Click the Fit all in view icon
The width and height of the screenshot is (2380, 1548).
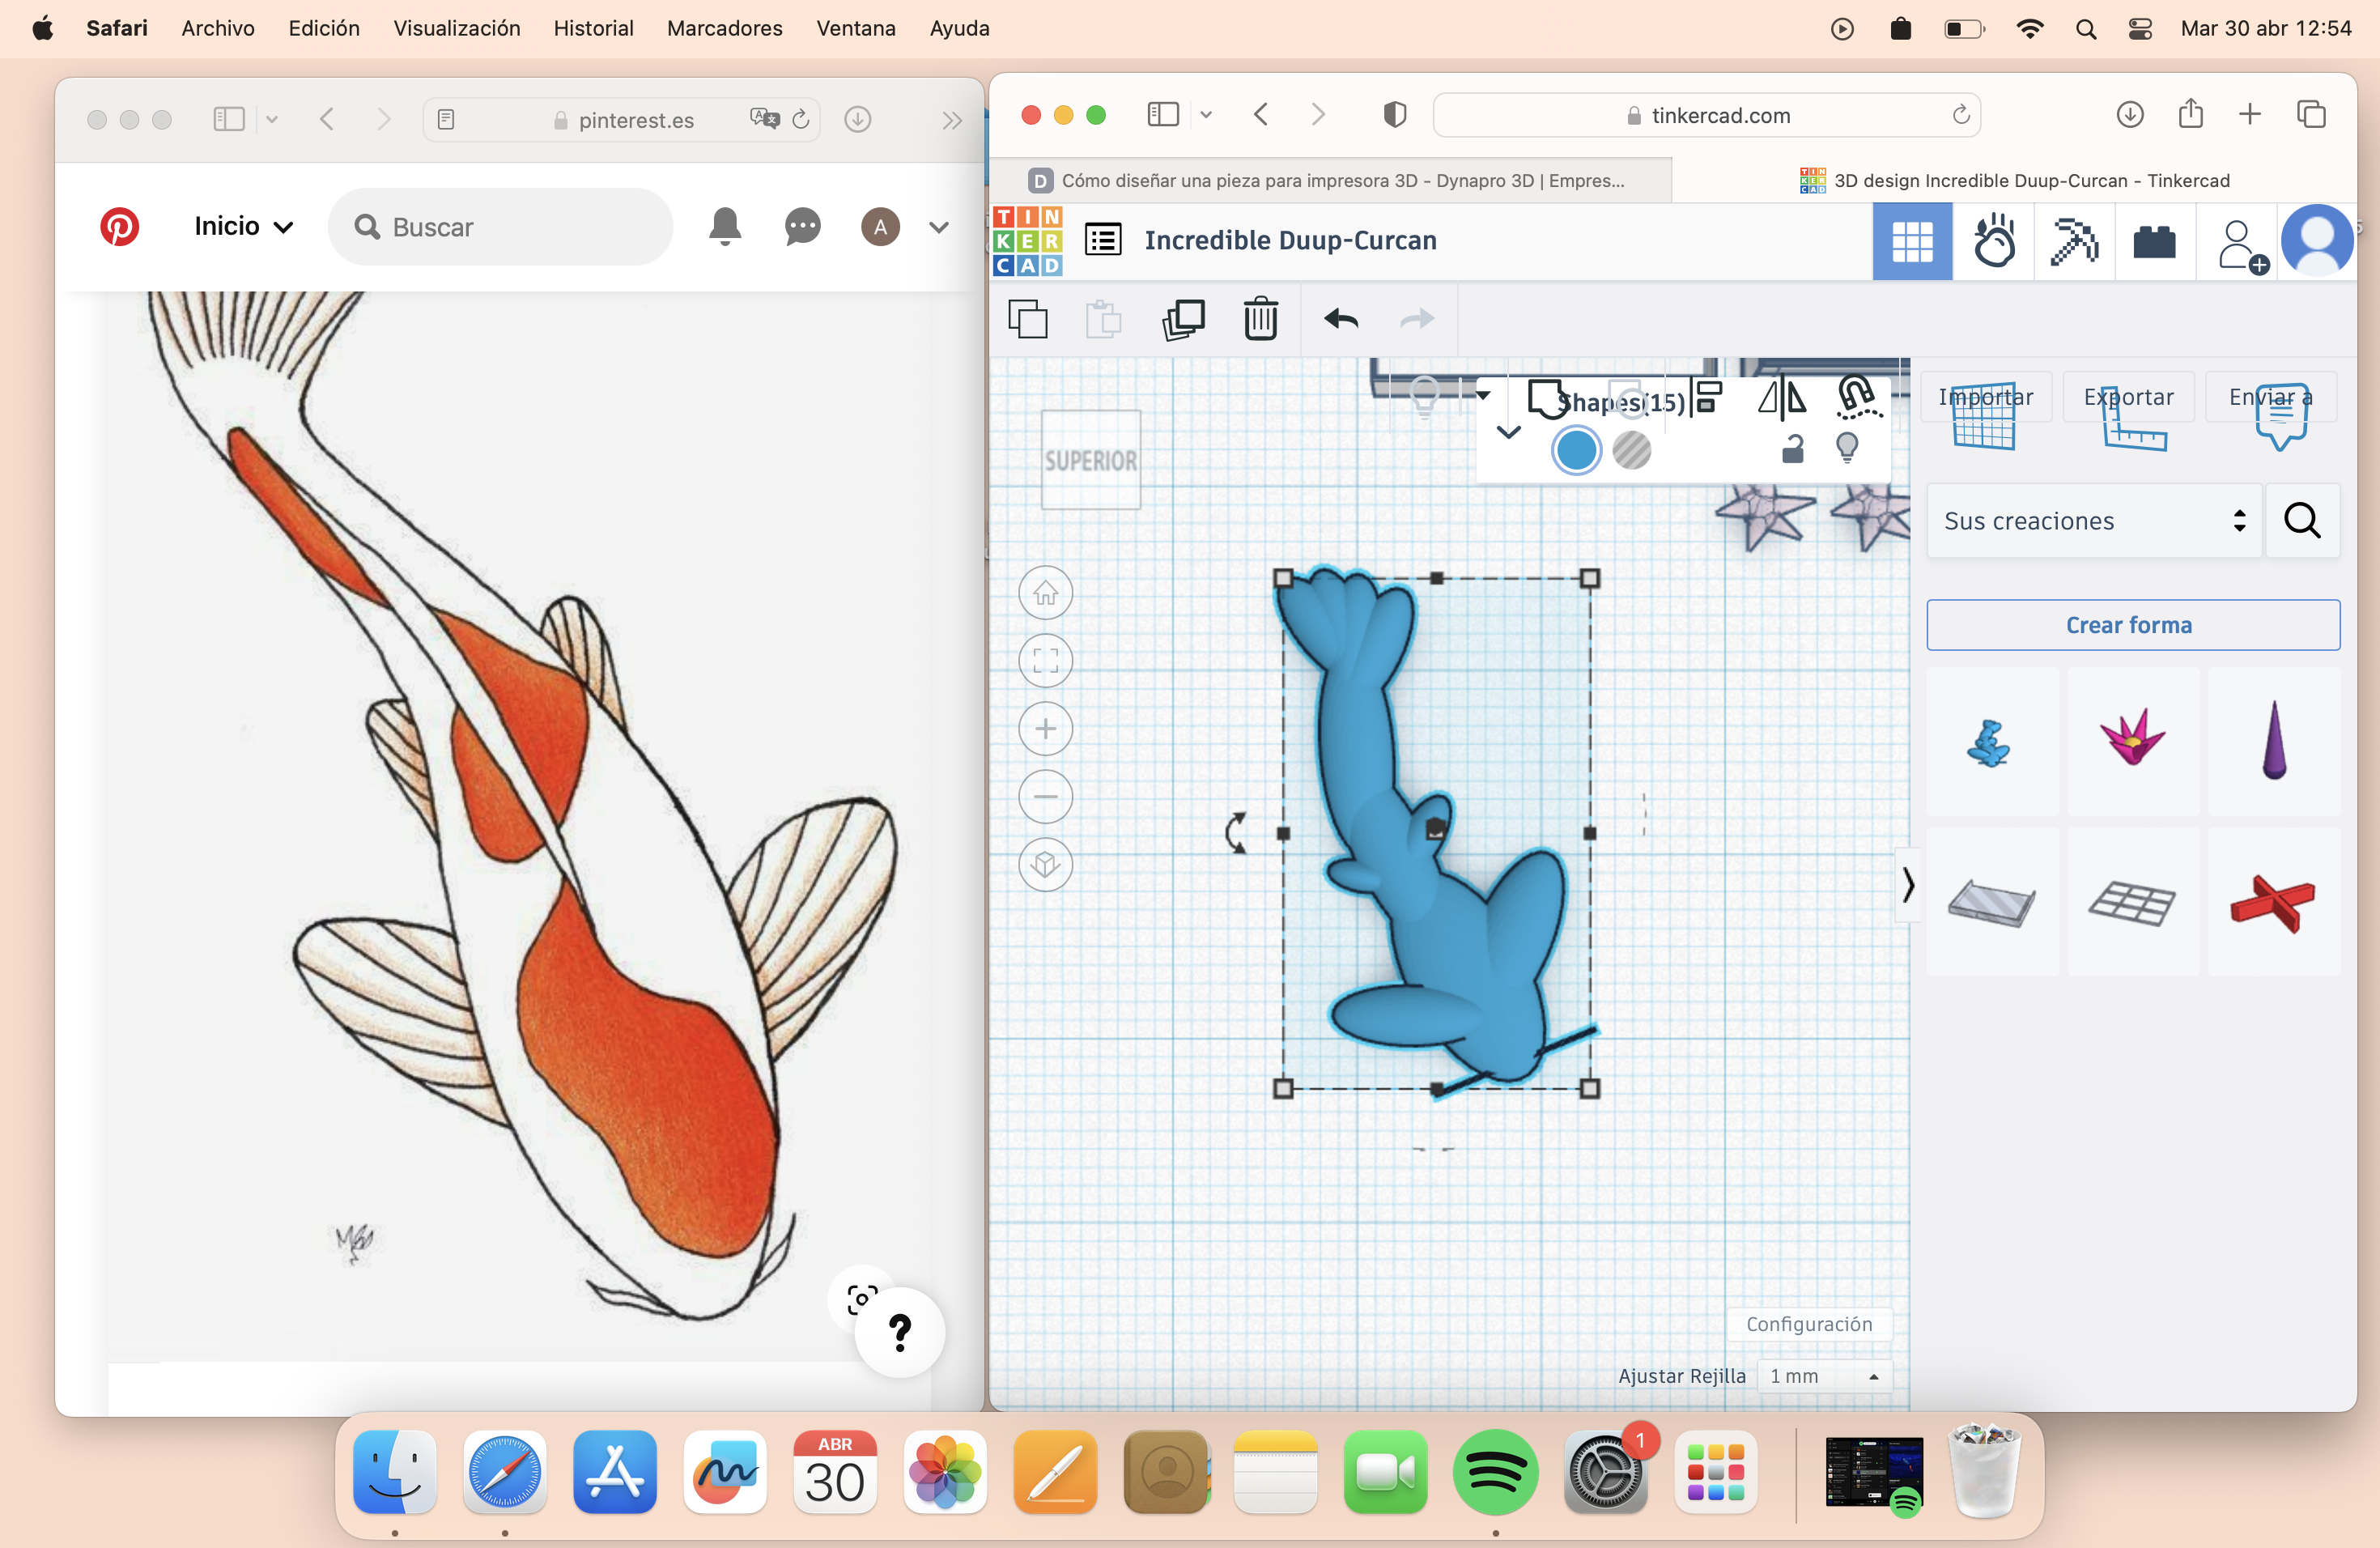(1045, 661)
